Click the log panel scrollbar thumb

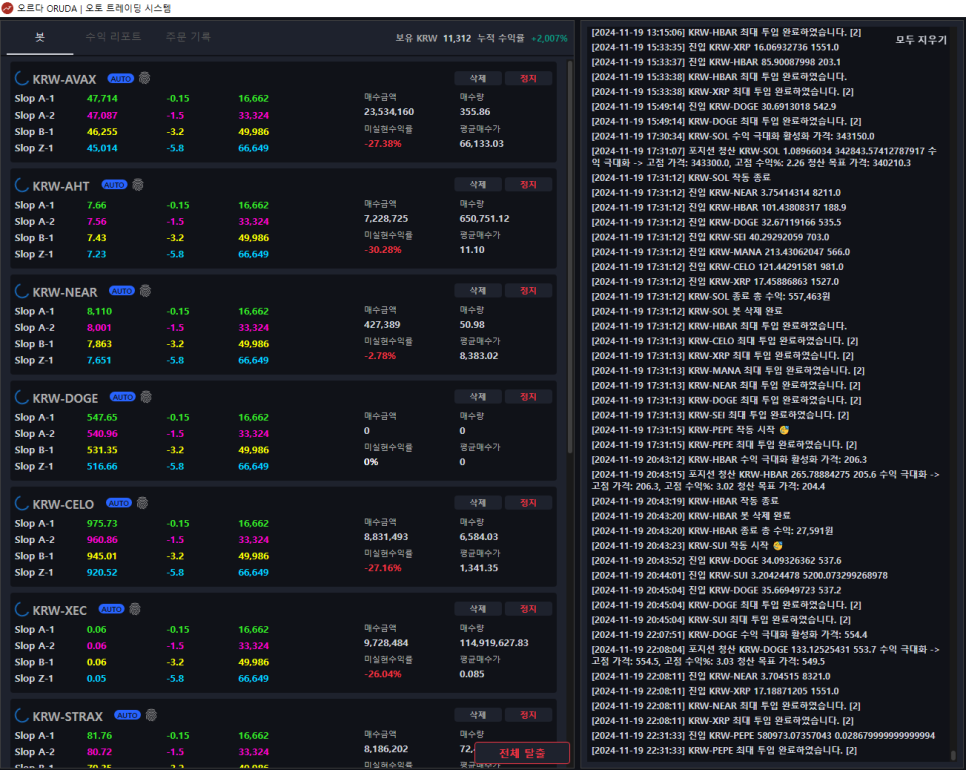pyautogui.click(x=953, y=755)
